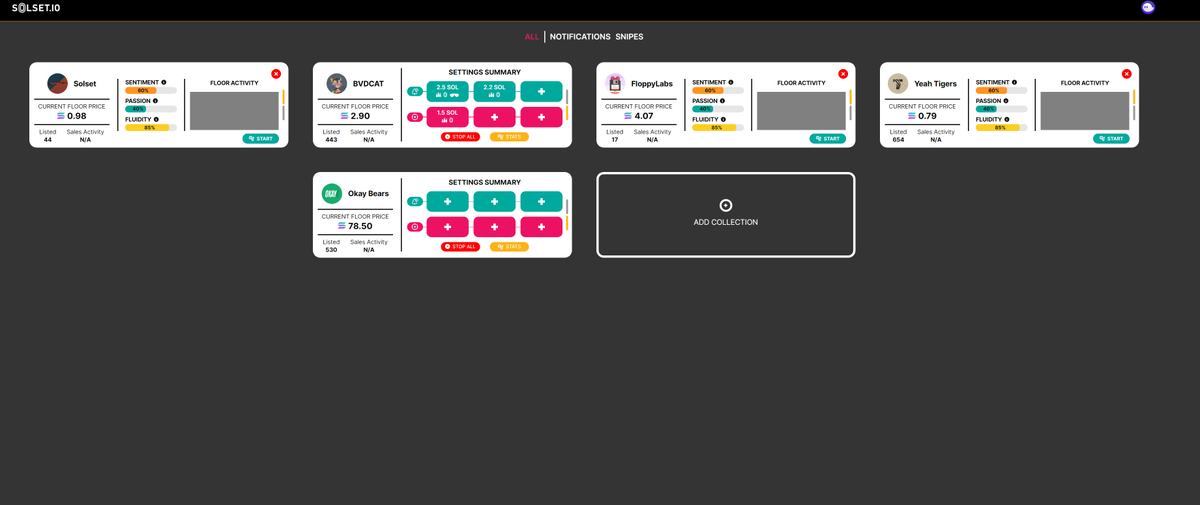
Task: Stop all Okay Bears alerts
Action: coord(461,246)
